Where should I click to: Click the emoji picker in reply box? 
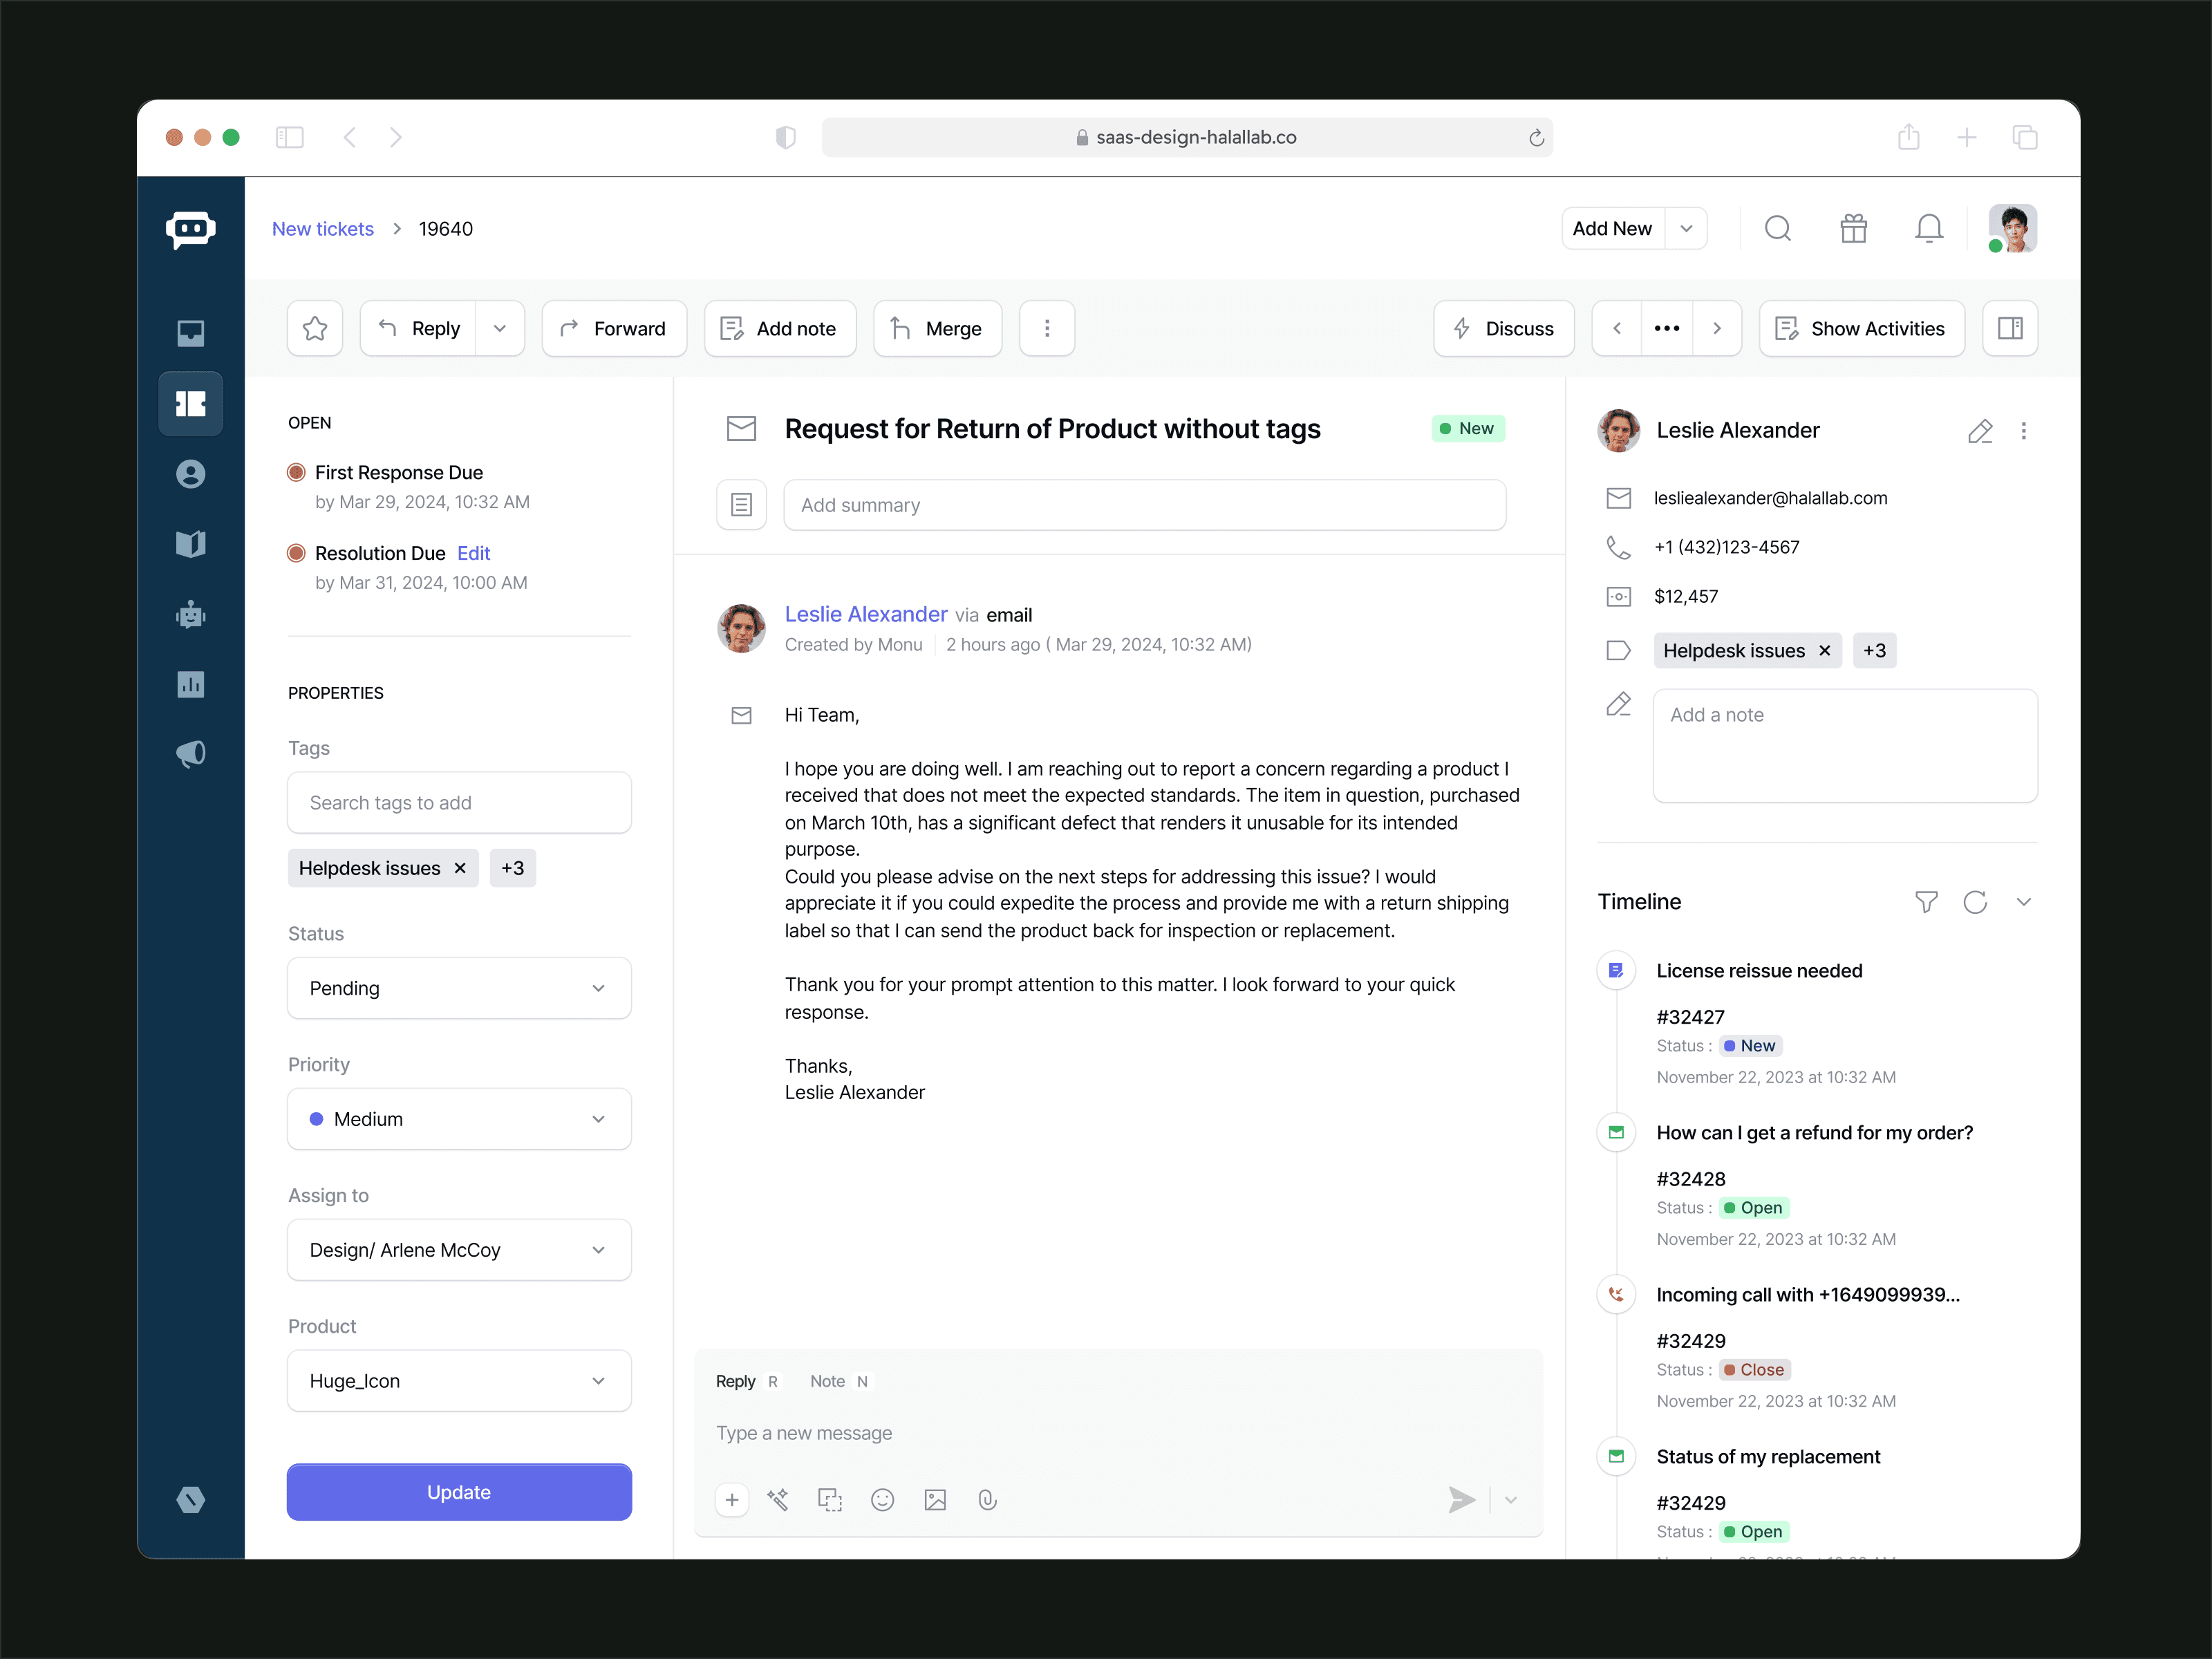click(x=882, y=1499)
